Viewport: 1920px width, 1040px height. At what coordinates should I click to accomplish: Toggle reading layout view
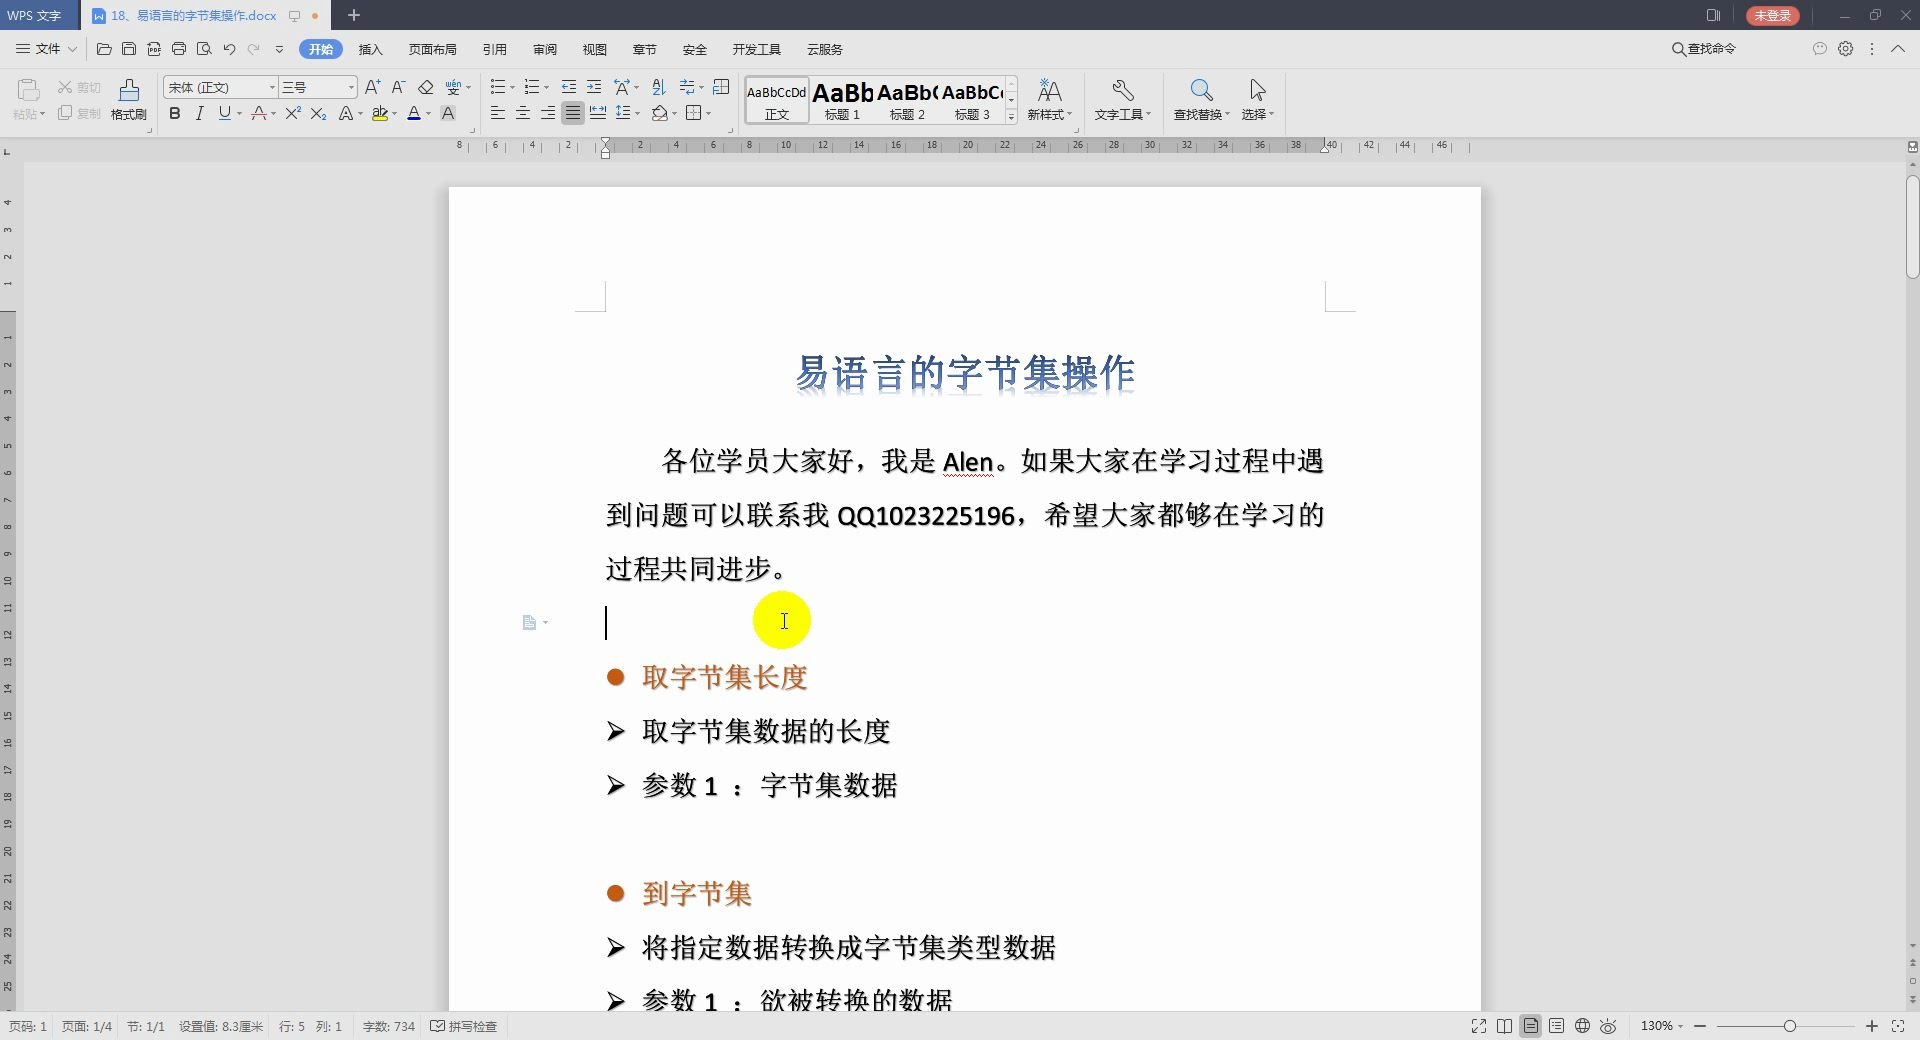point(1504,1026)
